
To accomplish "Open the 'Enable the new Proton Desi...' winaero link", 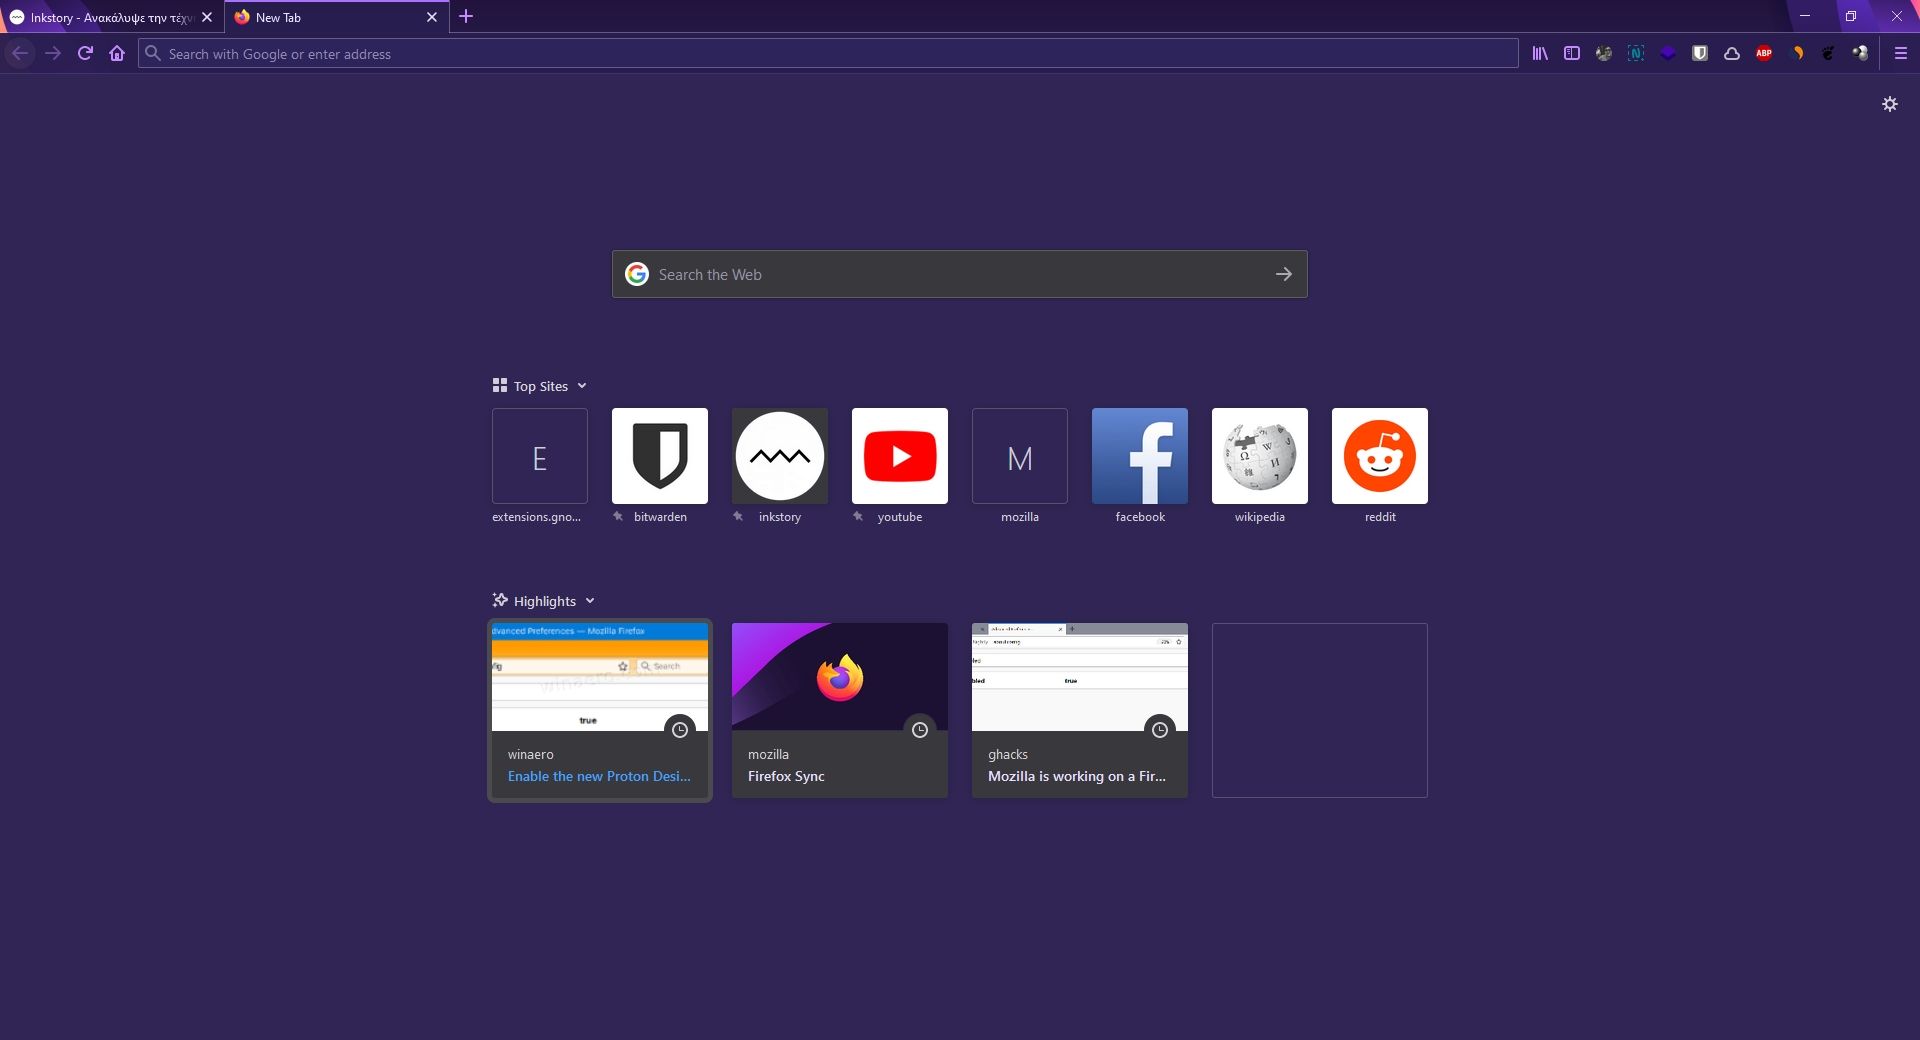I will click(598, 776).
